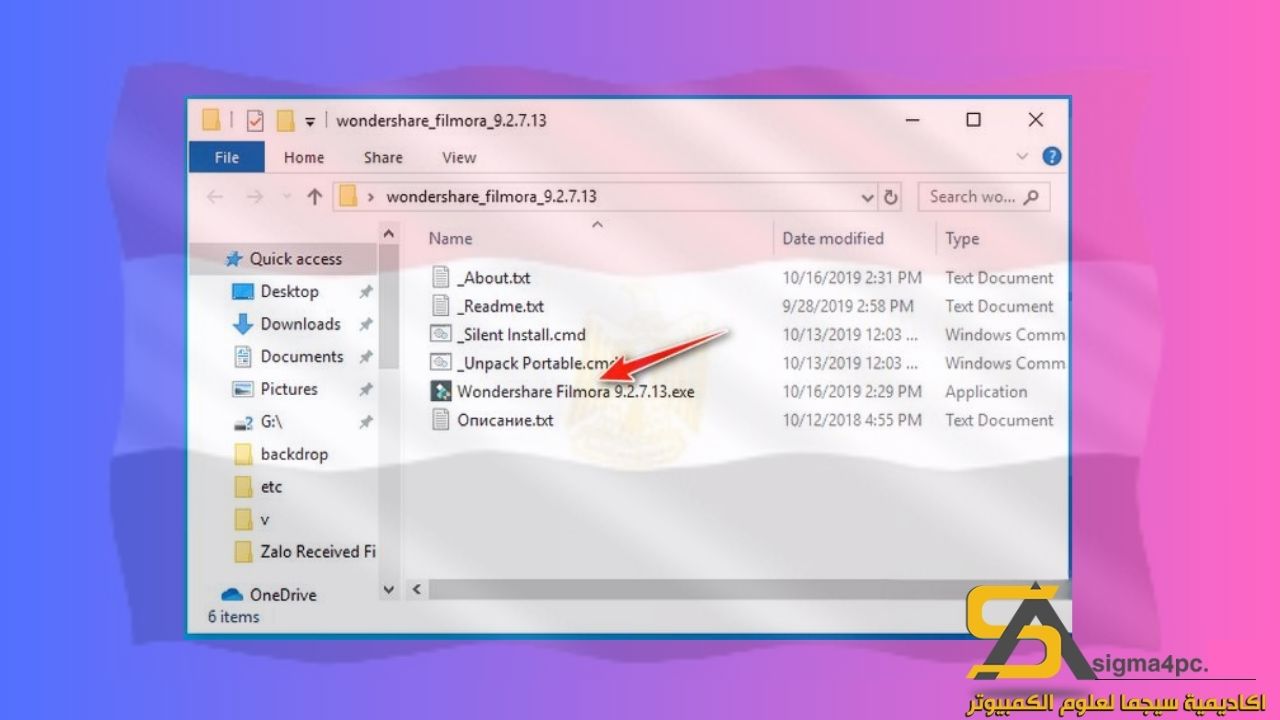
Task: Open Desktop in the navigation pane
Action: point(289,291)
